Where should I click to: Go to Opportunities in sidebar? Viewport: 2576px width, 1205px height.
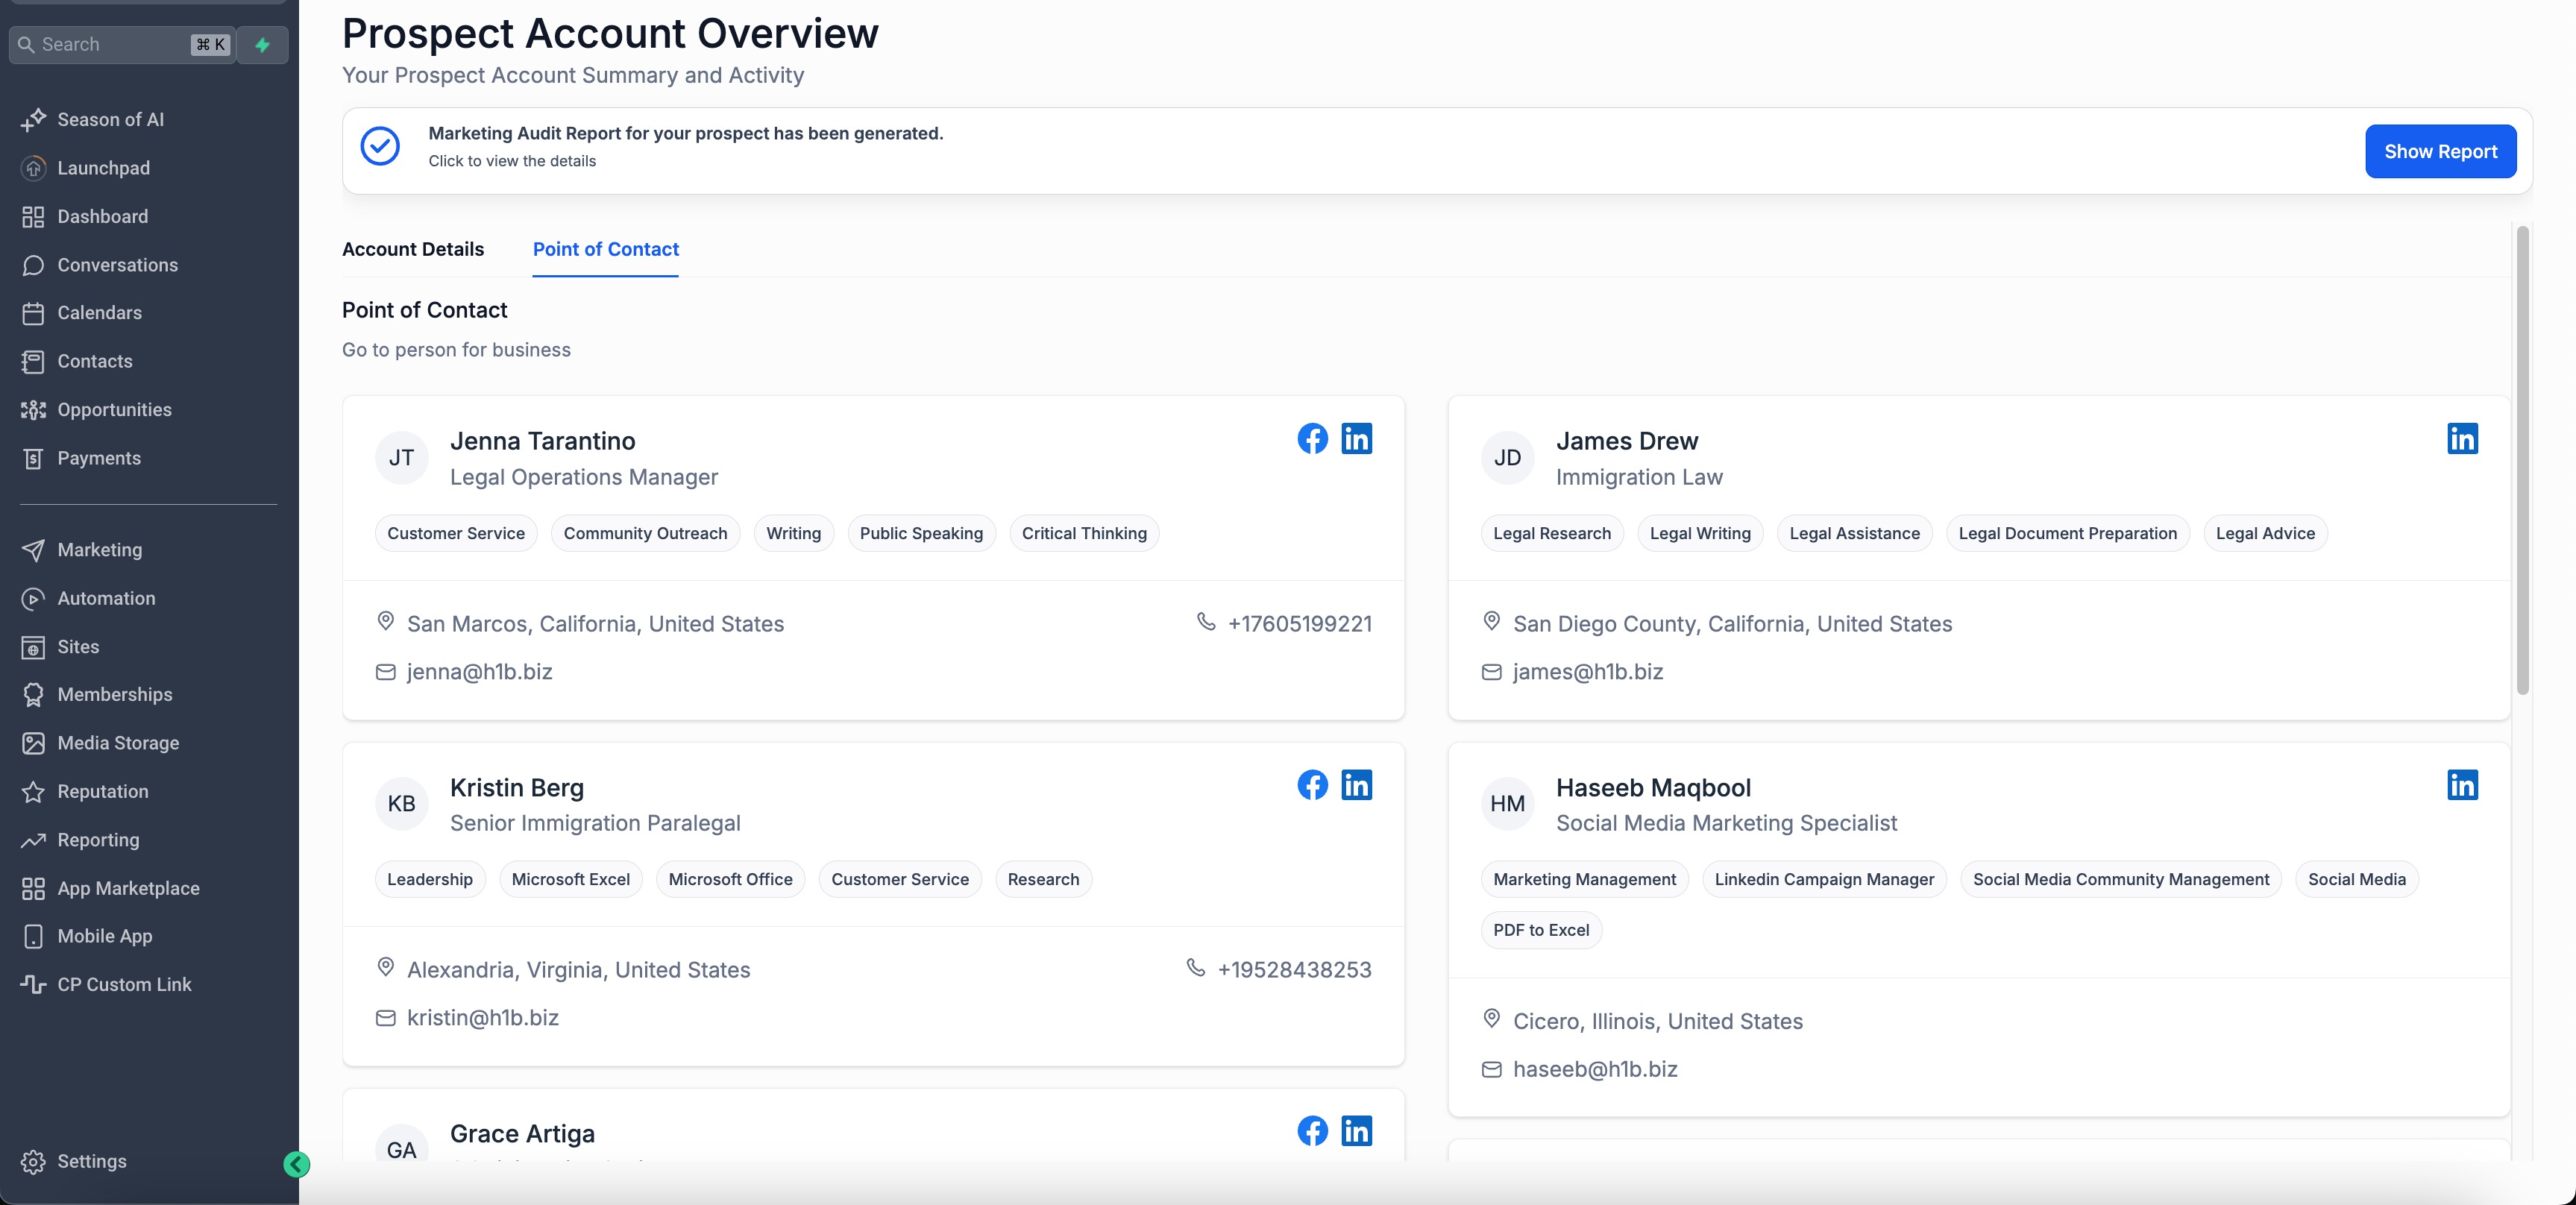click(x=114, y=410)
